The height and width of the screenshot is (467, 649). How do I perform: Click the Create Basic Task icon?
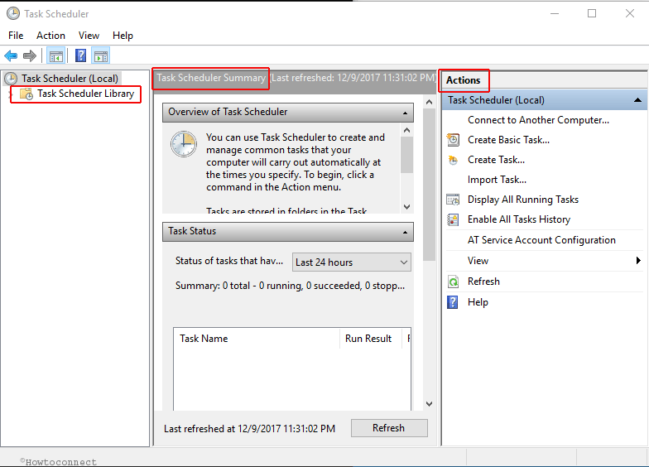(453, 140)
